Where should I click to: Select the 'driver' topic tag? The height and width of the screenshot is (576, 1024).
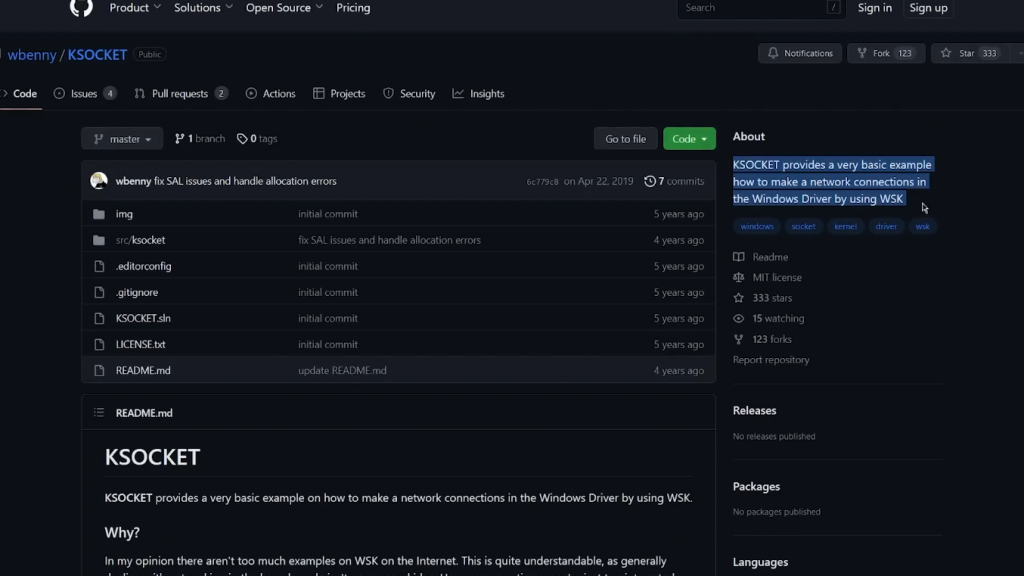886,227
